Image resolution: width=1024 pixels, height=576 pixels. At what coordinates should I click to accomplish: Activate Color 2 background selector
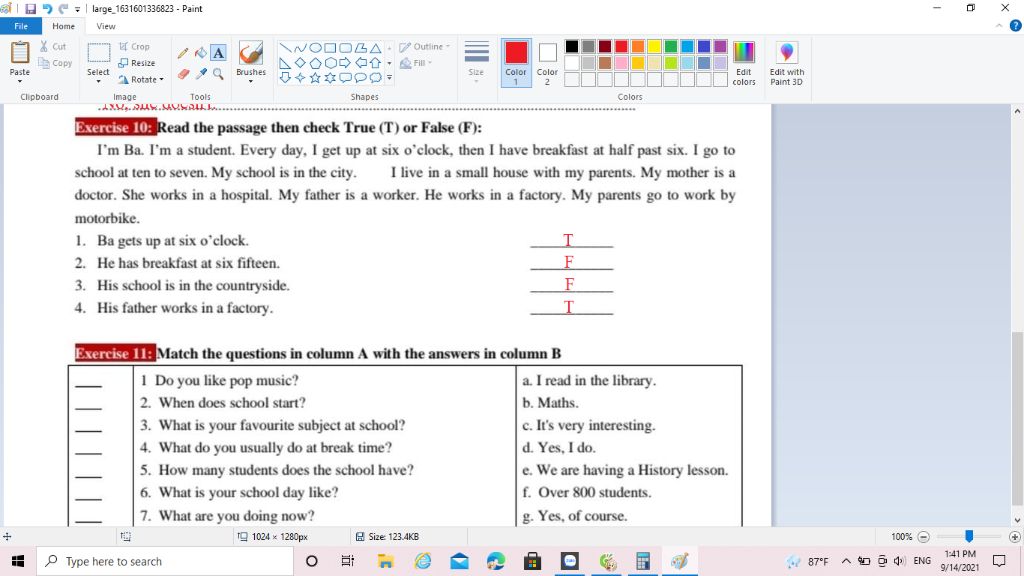coord(547,63)
